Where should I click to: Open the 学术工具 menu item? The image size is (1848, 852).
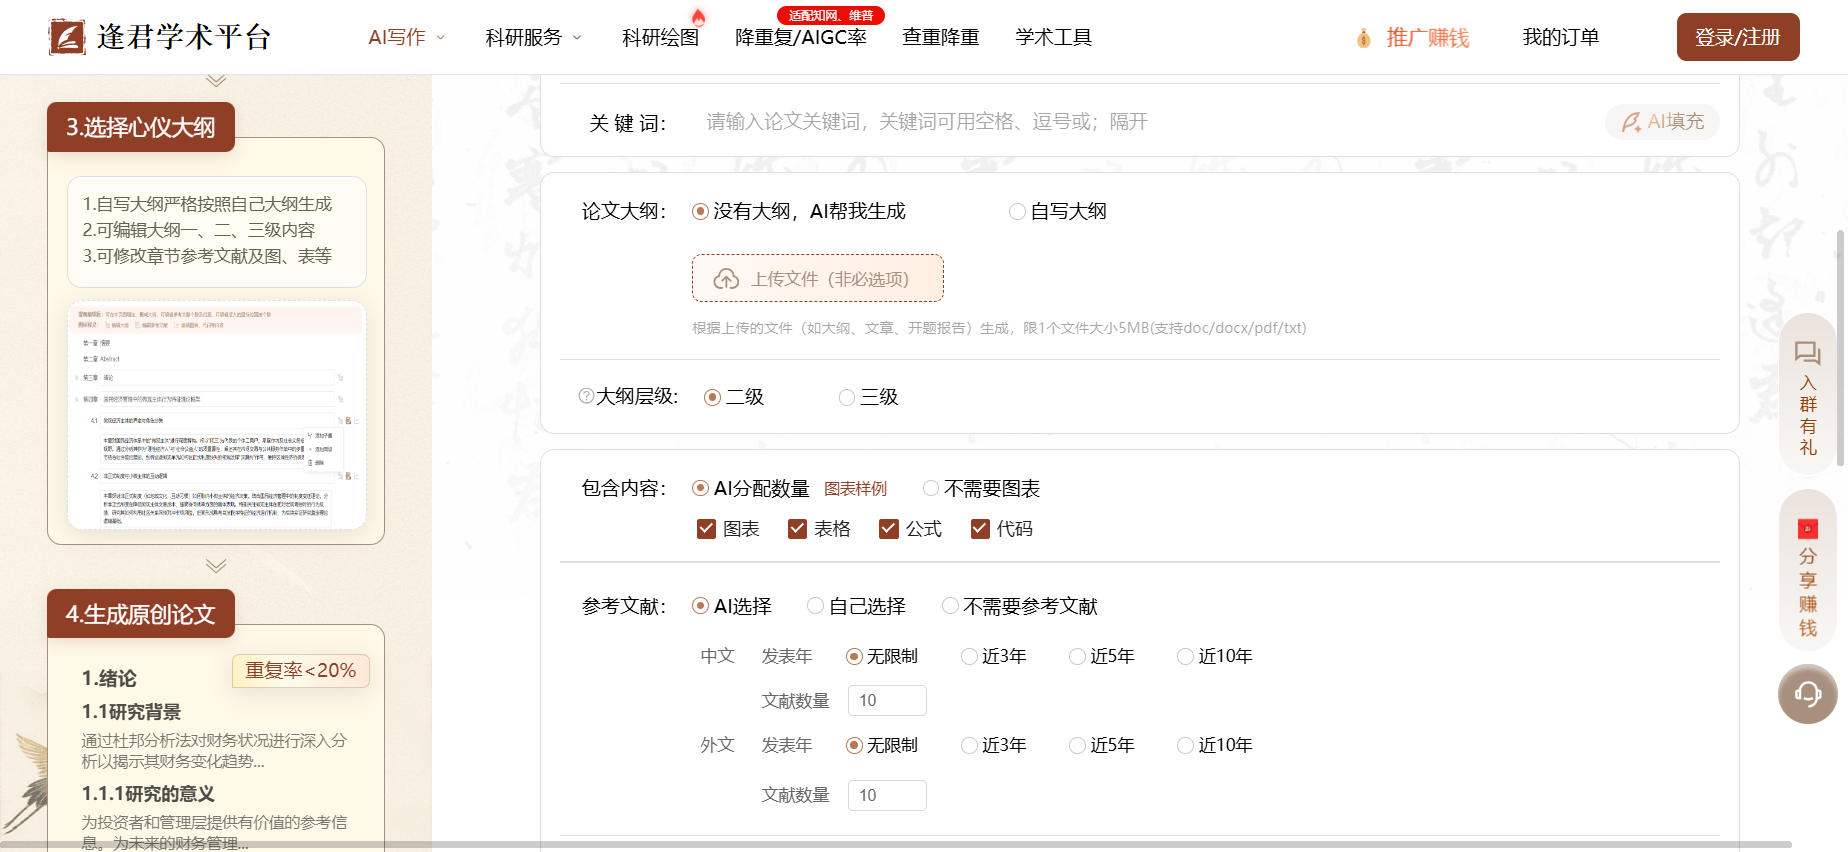point(1054,38)
